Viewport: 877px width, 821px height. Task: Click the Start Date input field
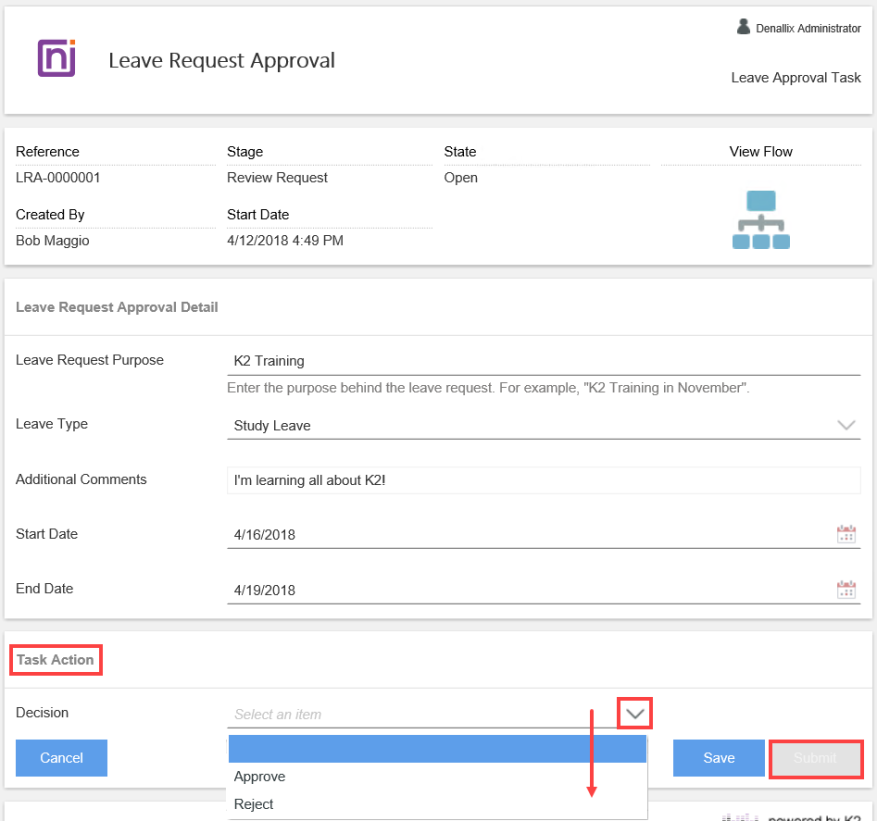point(530,534)
